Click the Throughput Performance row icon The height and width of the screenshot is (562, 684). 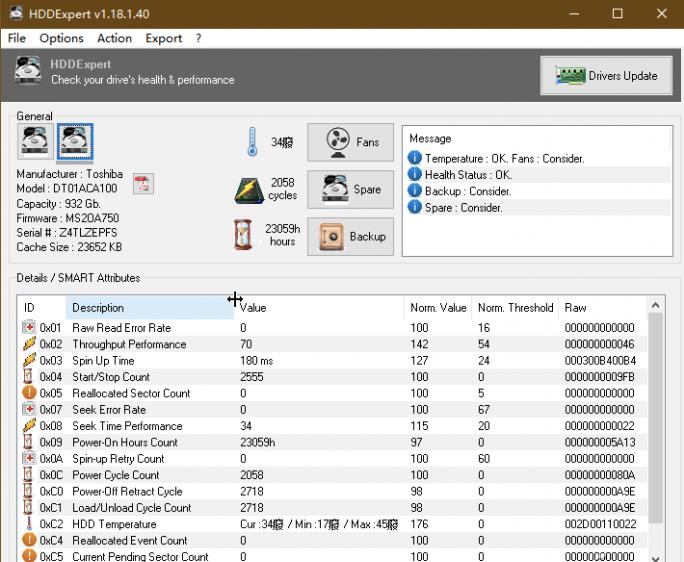point(29,344)
